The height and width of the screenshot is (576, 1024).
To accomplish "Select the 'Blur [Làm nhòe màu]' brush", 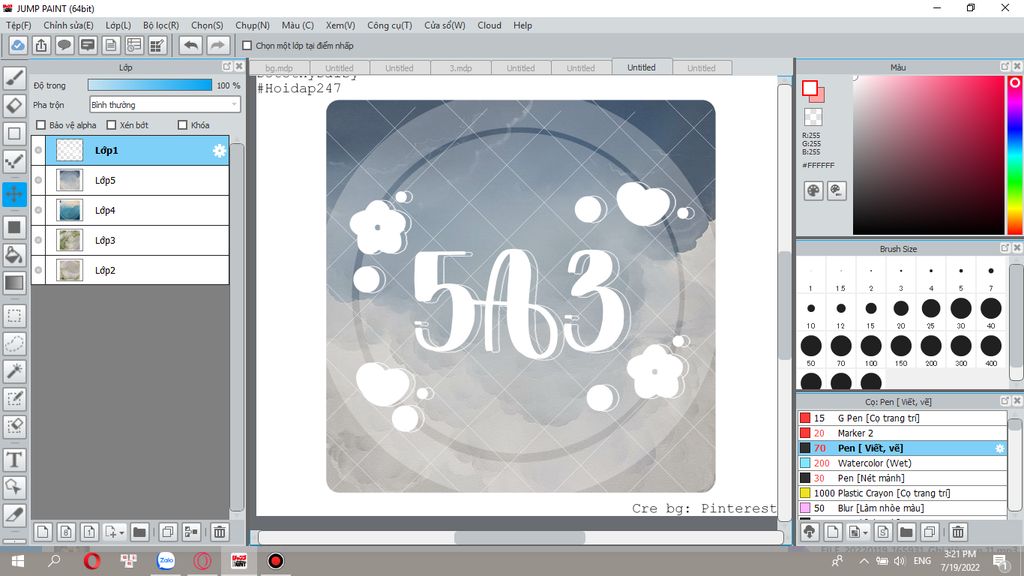I will point(902,508).
